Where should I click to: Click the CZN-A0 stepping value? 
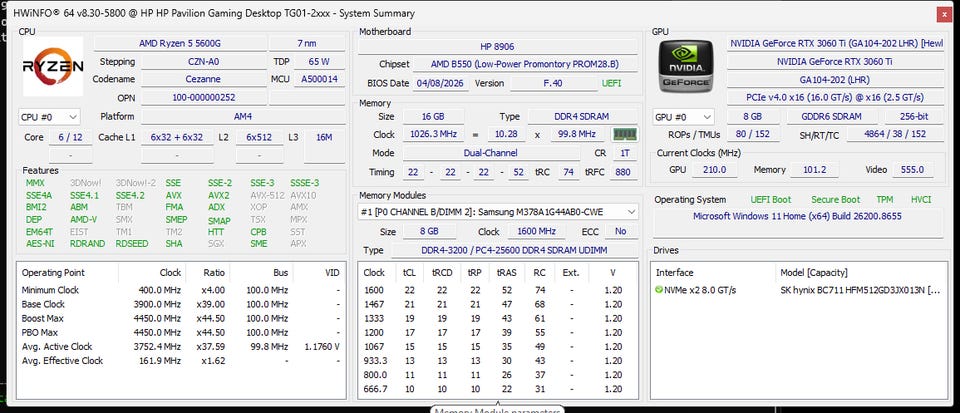pos(203,62)
